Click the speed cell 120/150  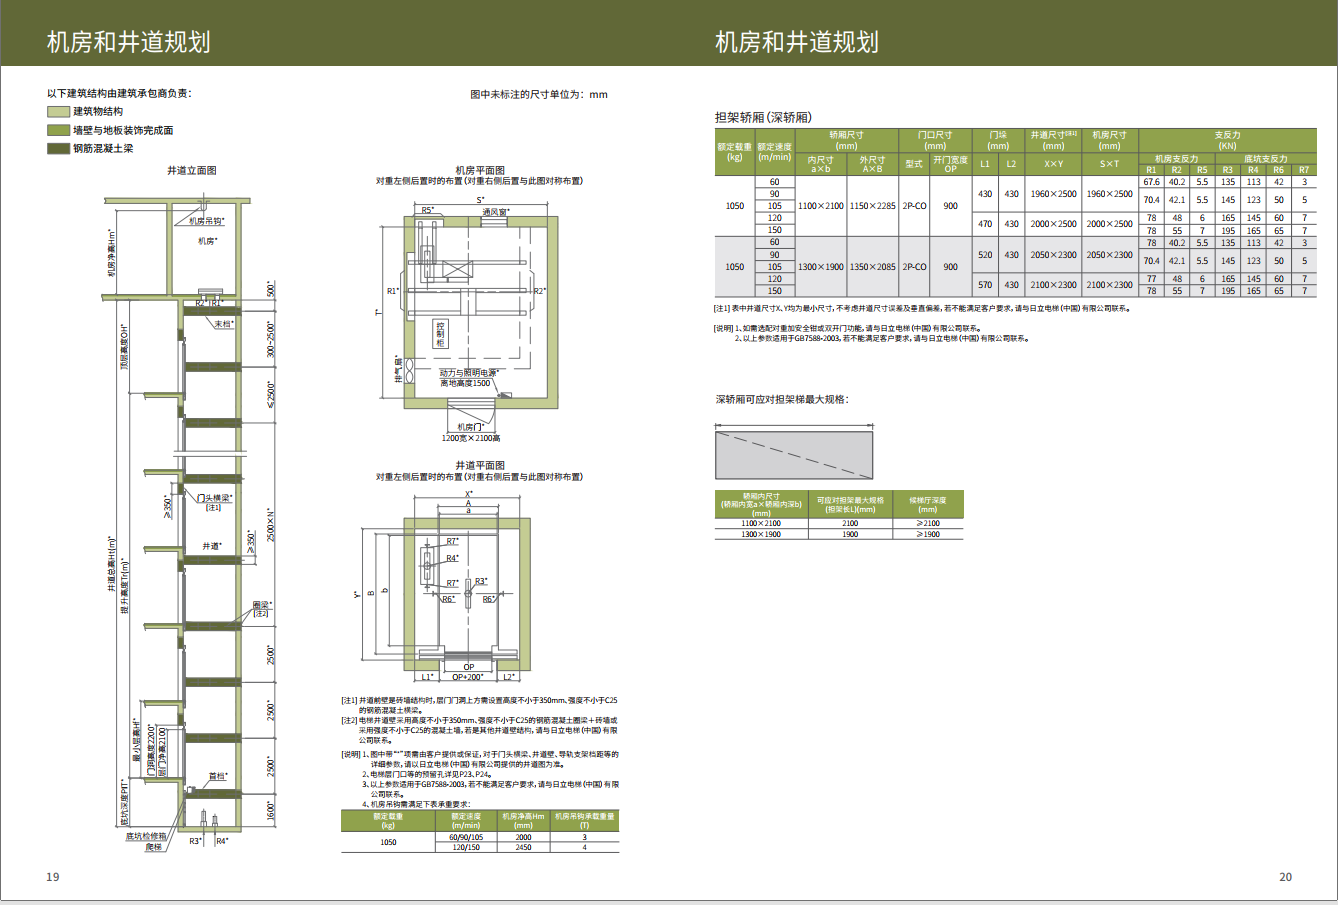pos(466,847)
